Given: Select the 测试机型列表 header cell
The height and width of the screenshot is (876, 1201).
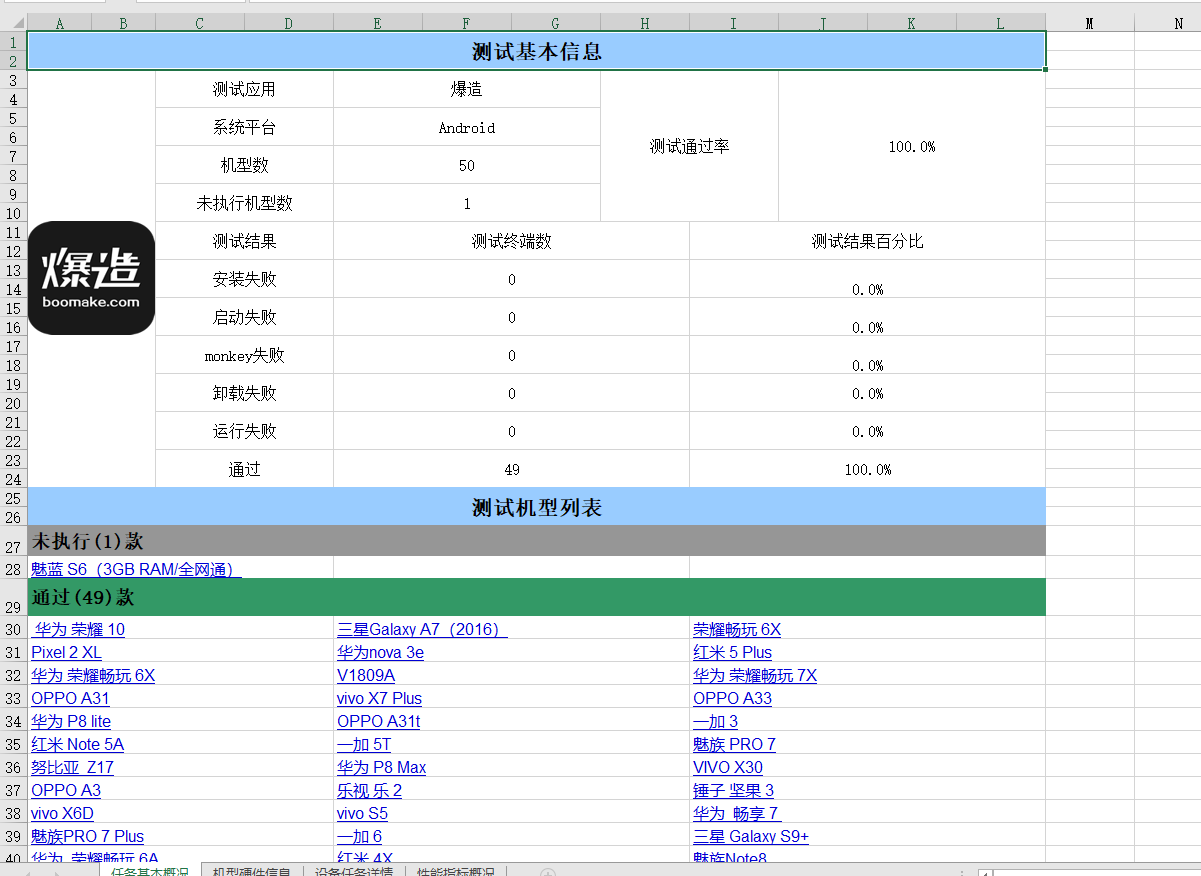Looking at the screenshot, I should coord(536,507).
